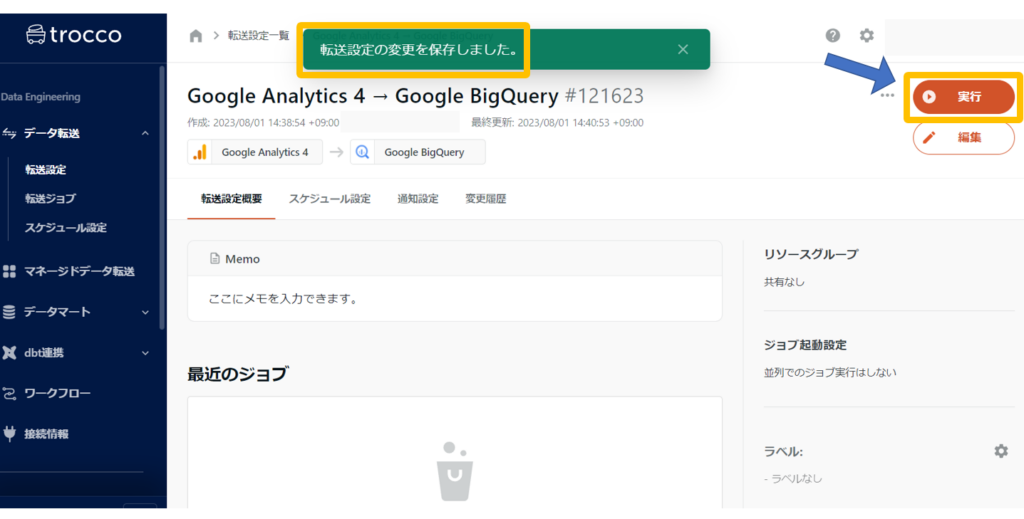Click the Memo text input area
Viewport: 1024px width, 519px height.
[x=454, y=298]
